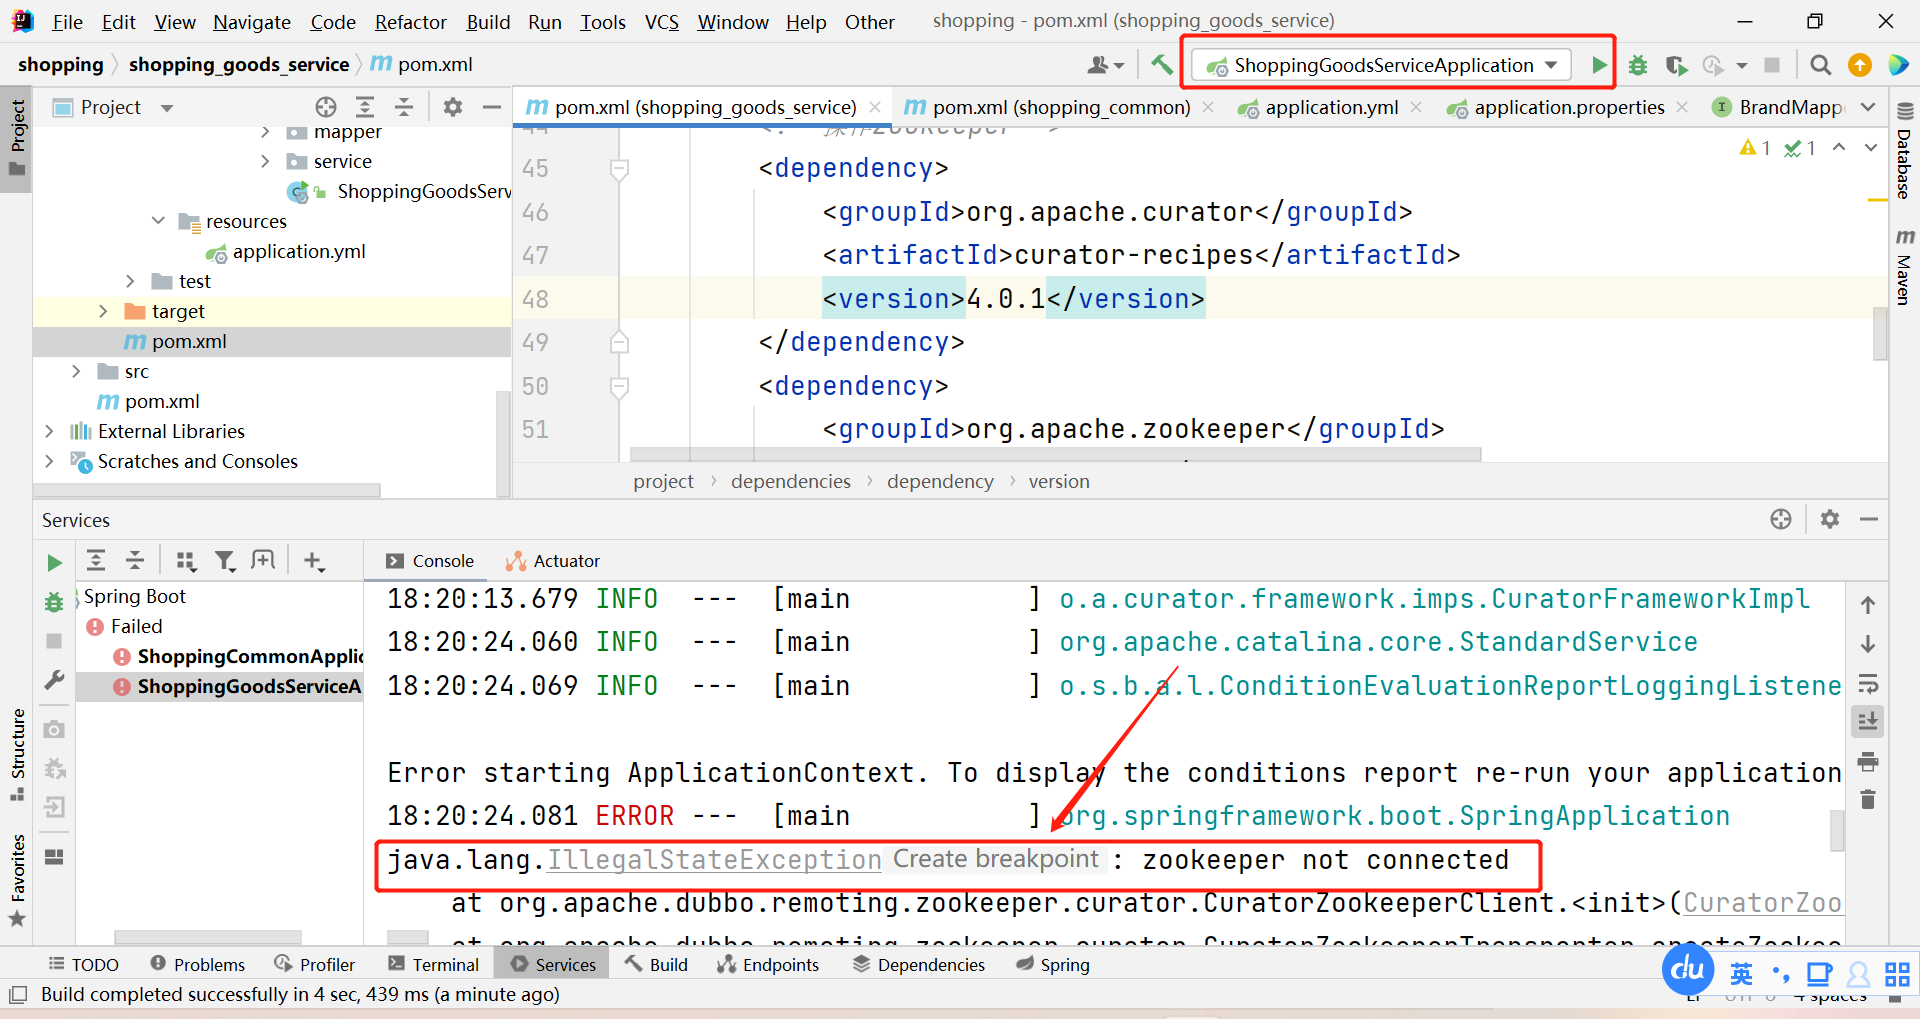Run with coverage shield icon

coord(1676,65)
